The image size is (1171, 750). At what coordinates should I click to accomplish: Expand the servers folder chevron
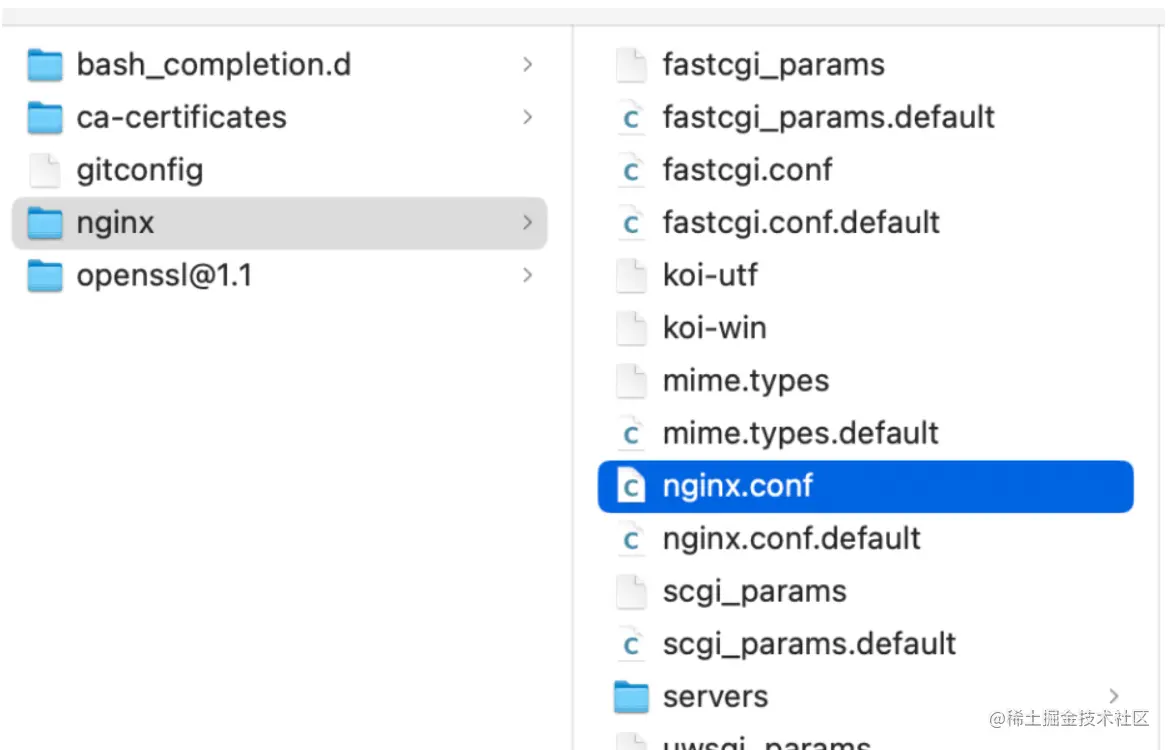(1114, 697)
